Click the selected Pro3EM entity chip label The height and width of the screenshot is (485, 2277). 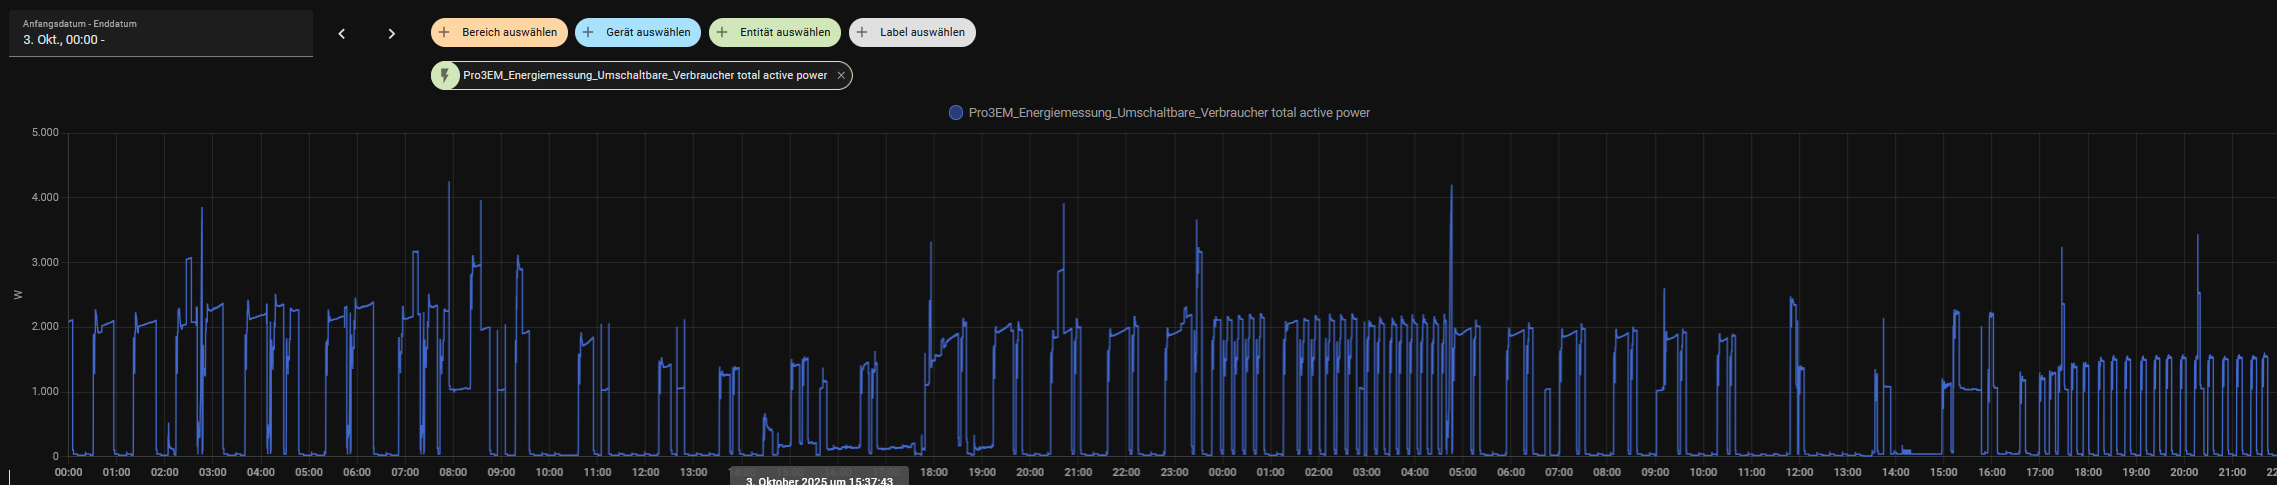pyautogui.click(x=644, y=76)
